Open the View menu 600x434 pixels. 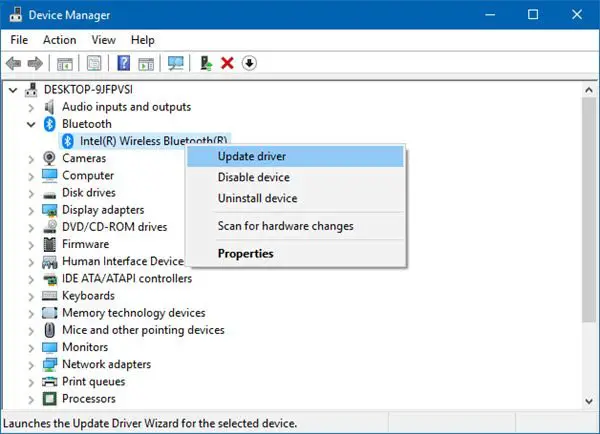[x=103, y=40]
